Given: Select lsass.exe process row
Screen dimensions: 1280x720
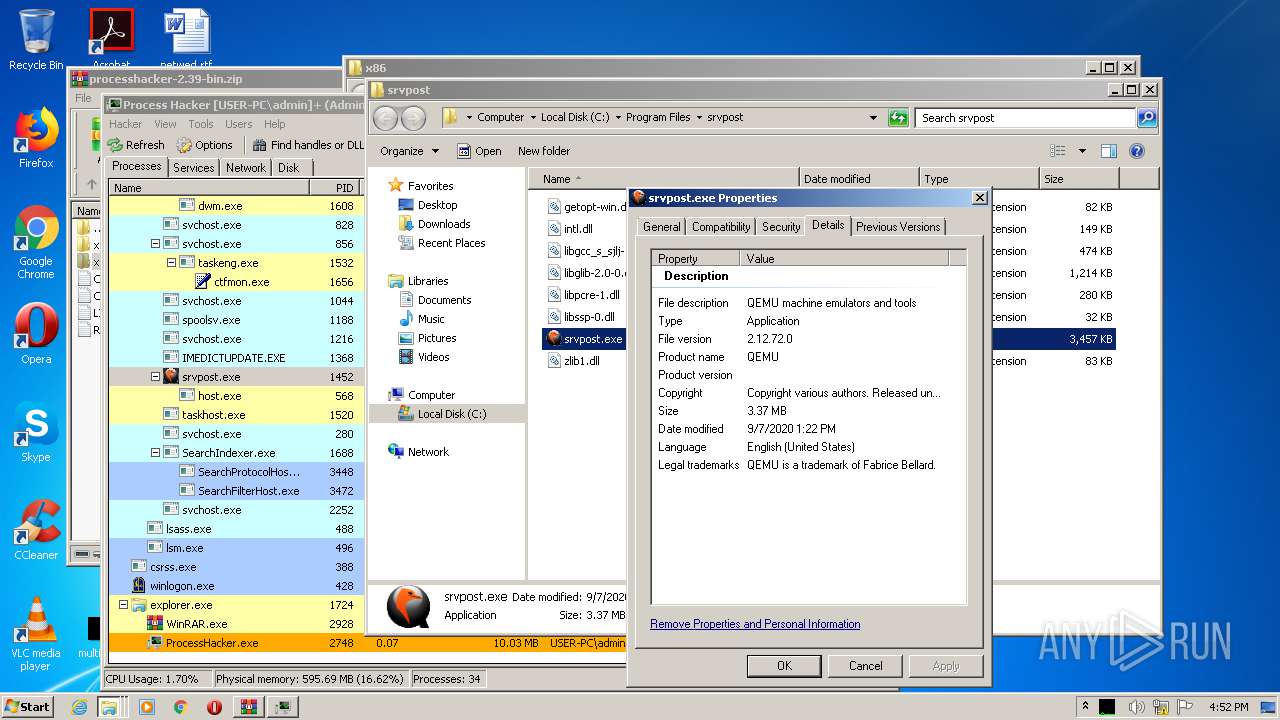Looking at the screenshot, I should tap(235, 529).
